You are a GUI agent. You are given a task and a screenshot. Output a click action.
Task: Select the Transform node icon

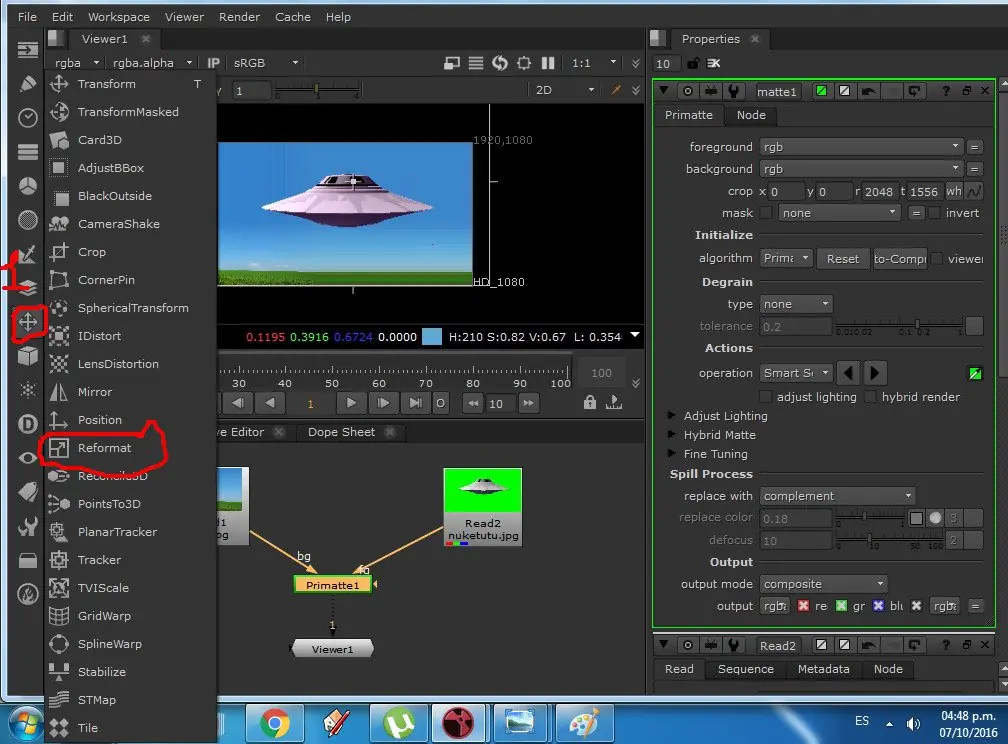pyautogui.click(x=59, y=84)
